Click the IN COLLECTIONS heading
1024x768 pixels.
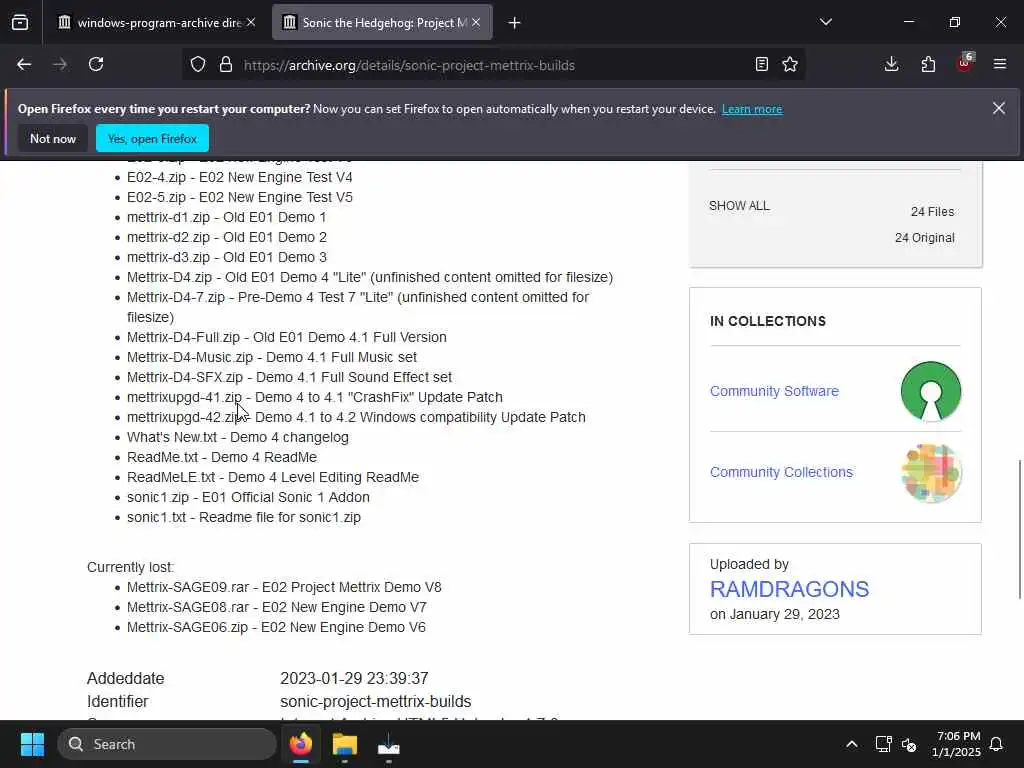767,321
